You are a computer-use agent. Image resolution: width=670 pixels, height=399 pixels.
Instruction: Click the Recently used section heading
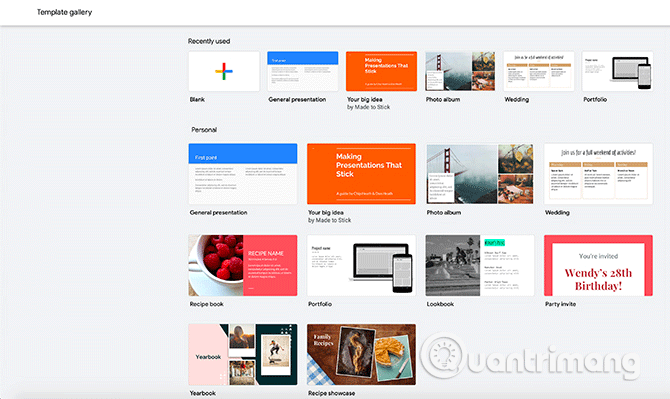coord(209,41)
